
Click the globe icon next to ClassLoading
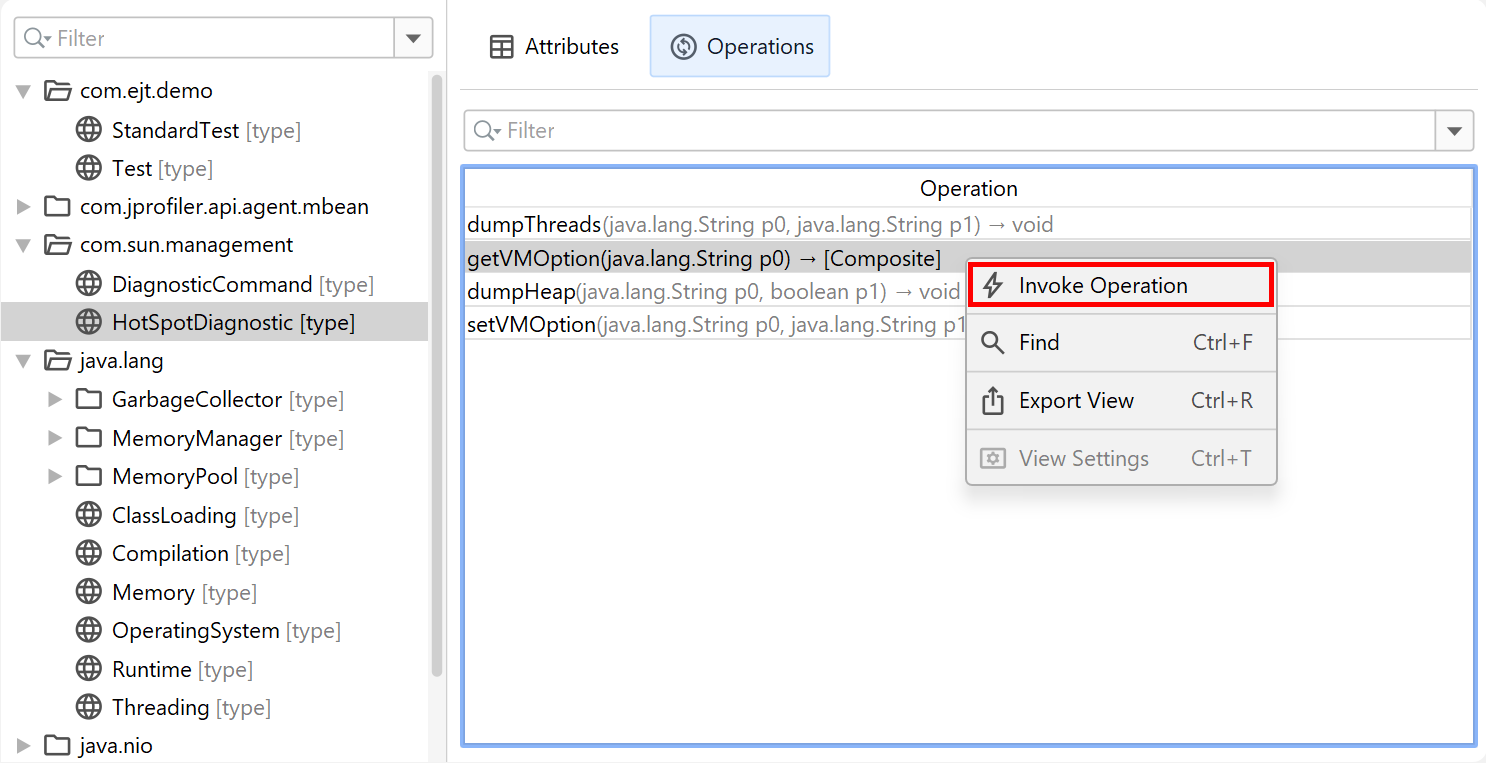[89, 515]
